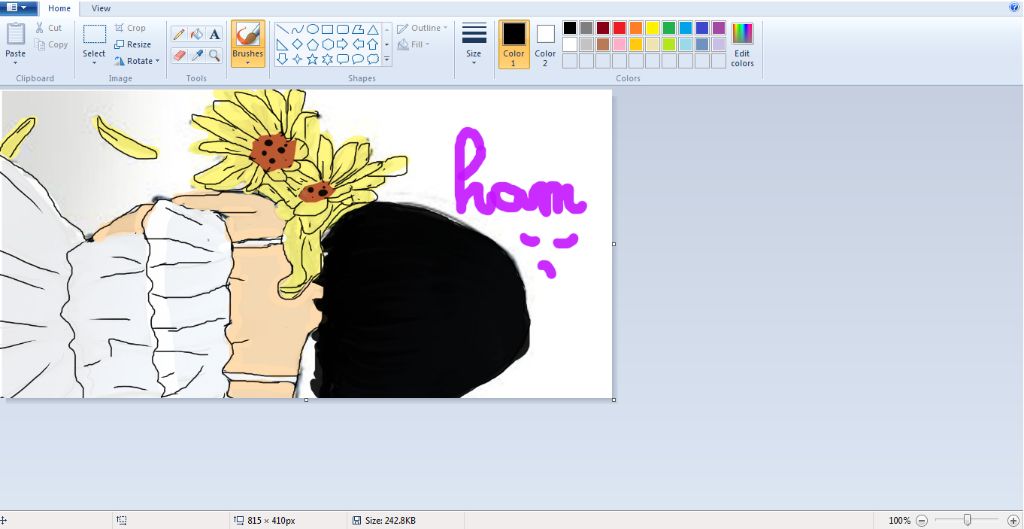Click the Resize button

pos(133,44)
